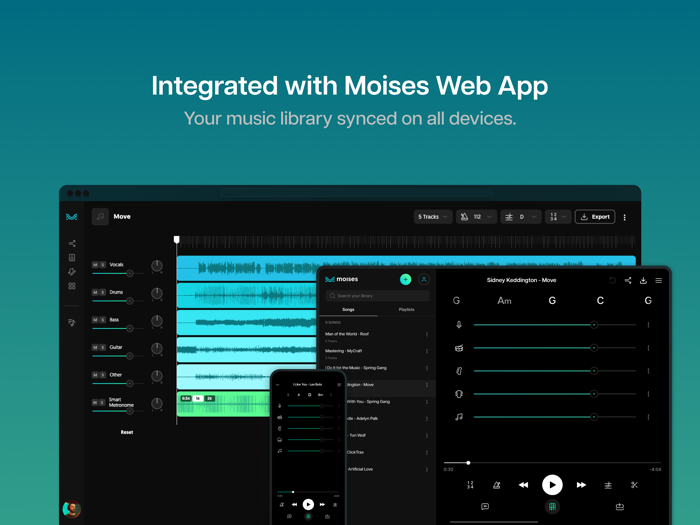Image resolution: width=700 pixels, height=525 pixels.
Task: Click the music note other-track icon on tablet
Action: click(459, 417)
